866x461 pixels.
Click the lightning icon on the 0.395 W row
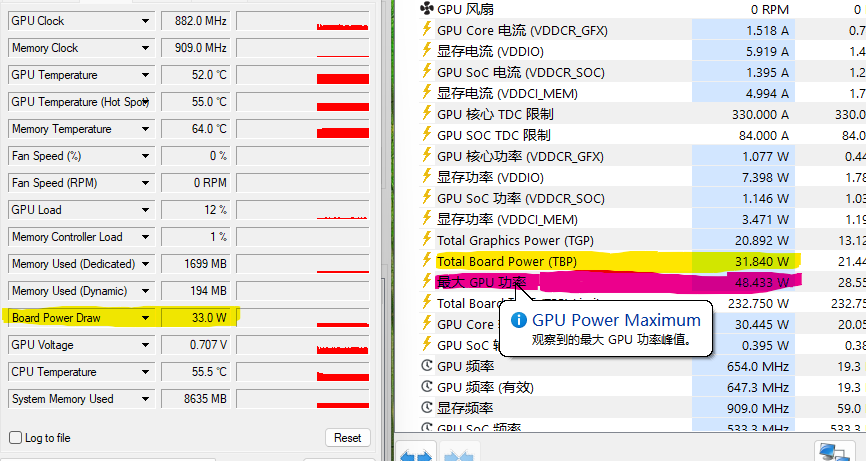(426, 344)
